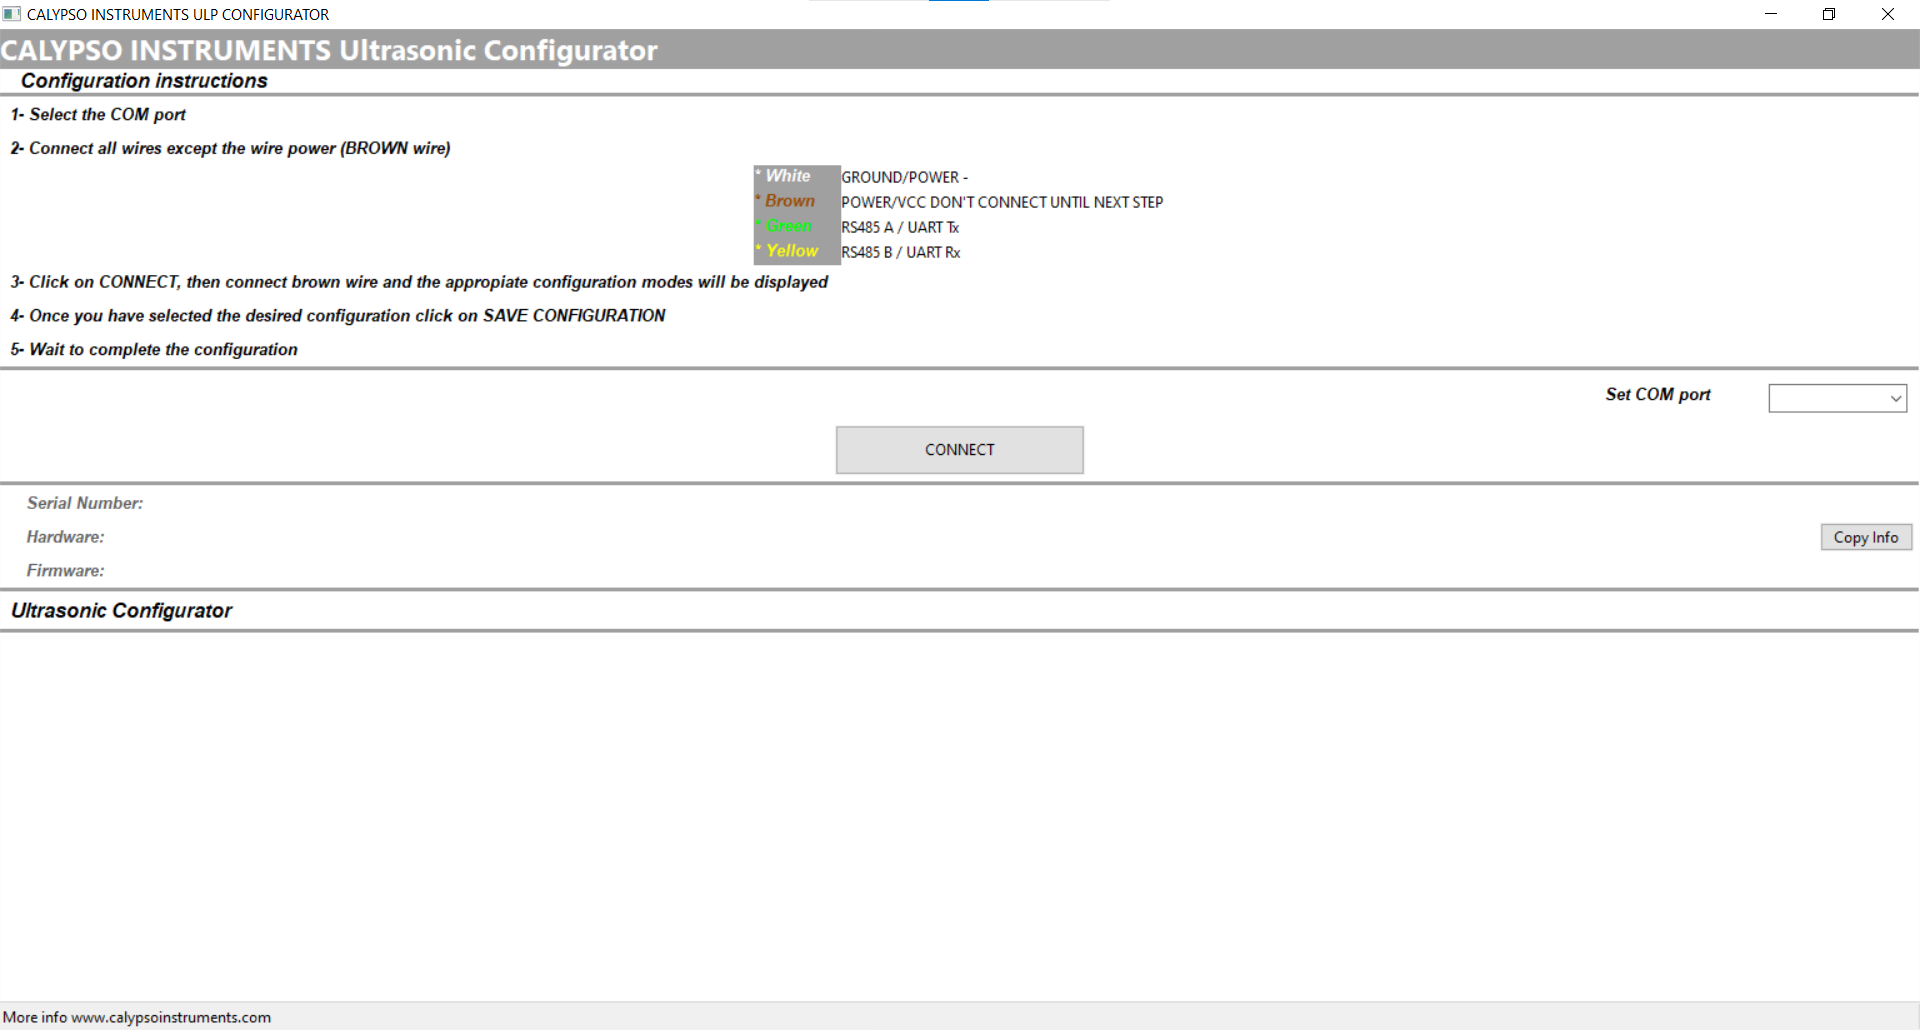Click the Ultrasonic Configurator section heading
Image resolution: width=1920 pixels, height=1030 pixels.
click(121, 611)
